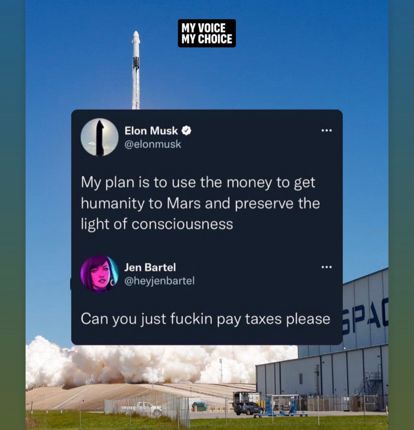Click the word "consciousness" in the tweet
The width and height of the screenshot is (414, 430).
pyautogui.click(x=182, y=224)
